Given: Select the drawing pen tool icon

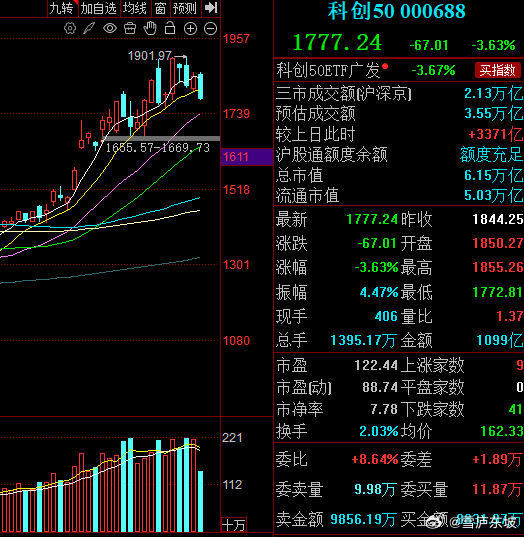Looking at the screenshot, I should pyautogui.click(x=89, y=28).
